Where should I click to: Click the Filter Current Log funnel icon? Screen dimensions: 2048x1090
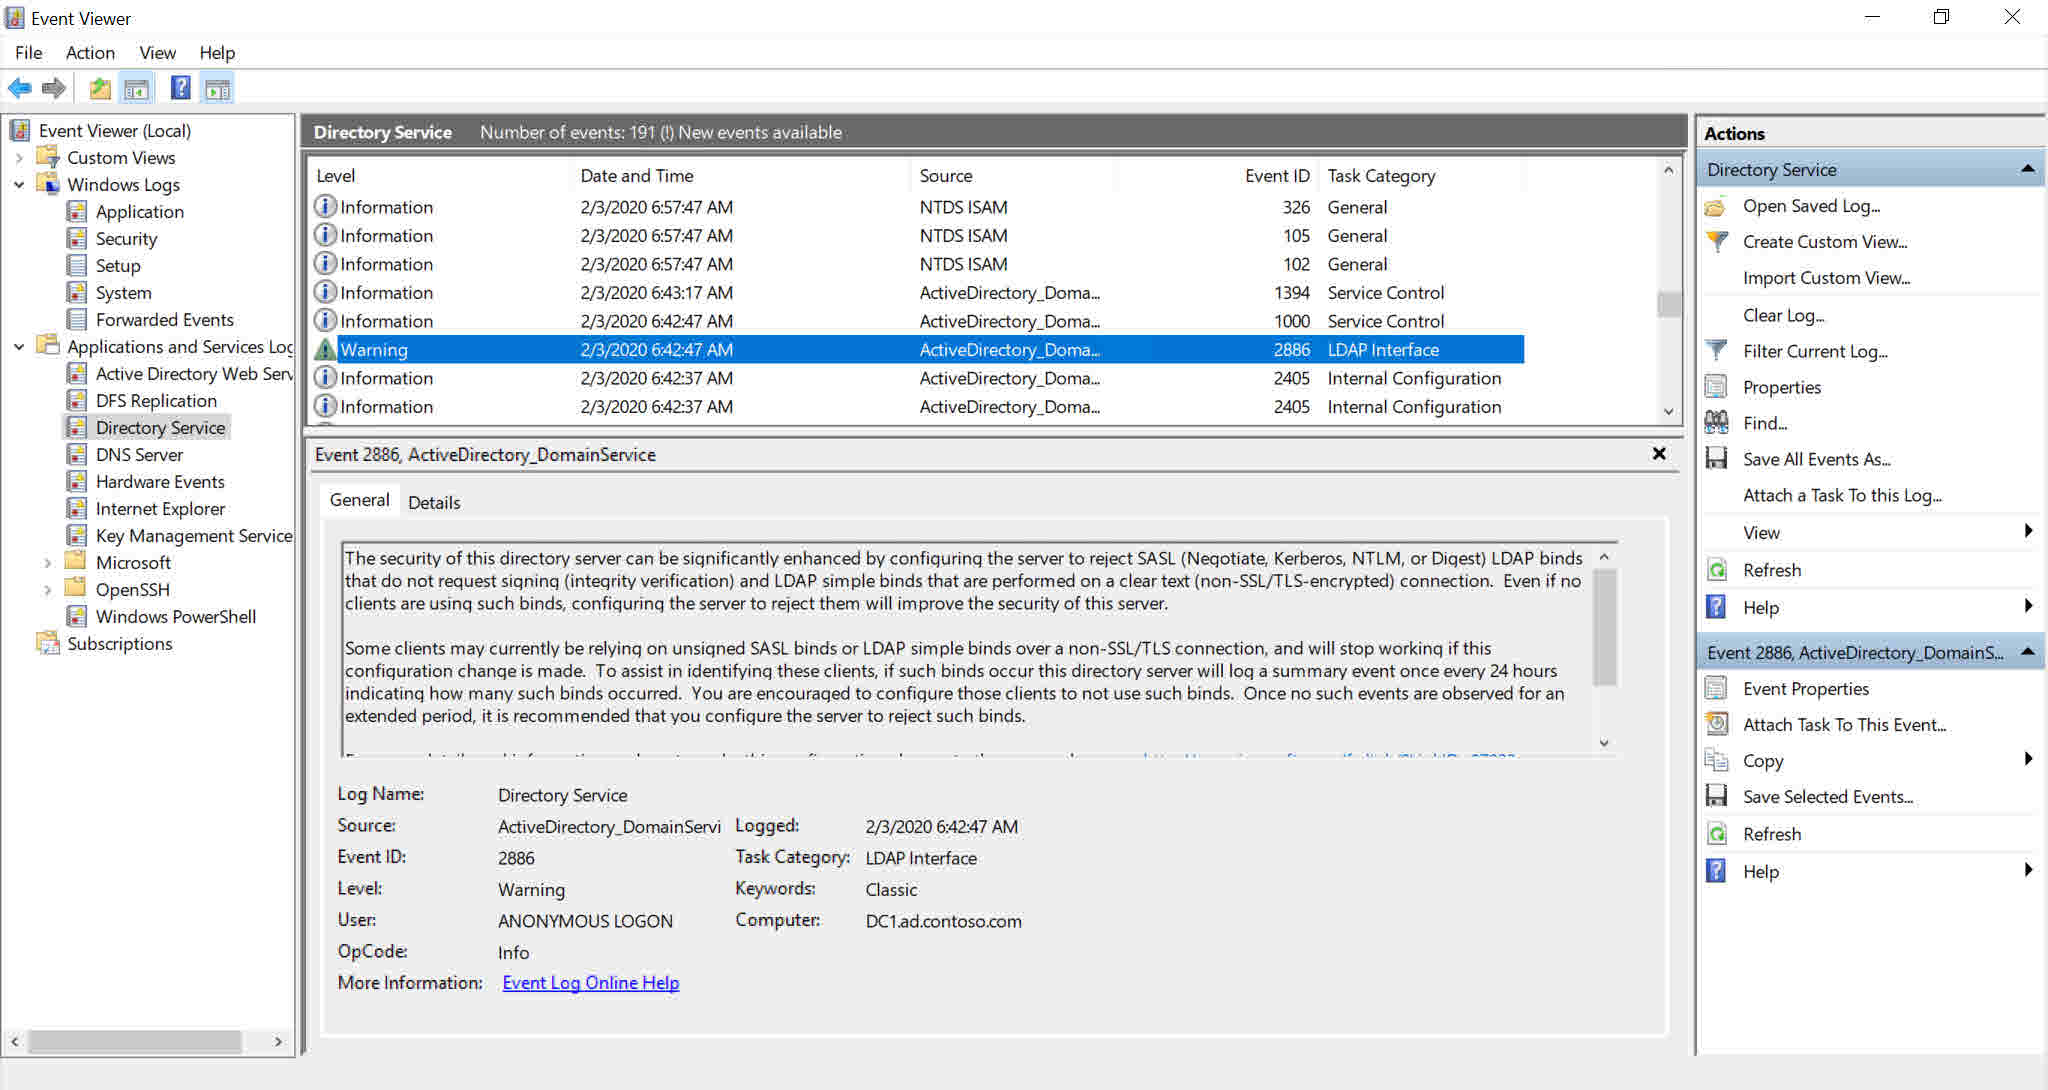tap(1716, 351)
